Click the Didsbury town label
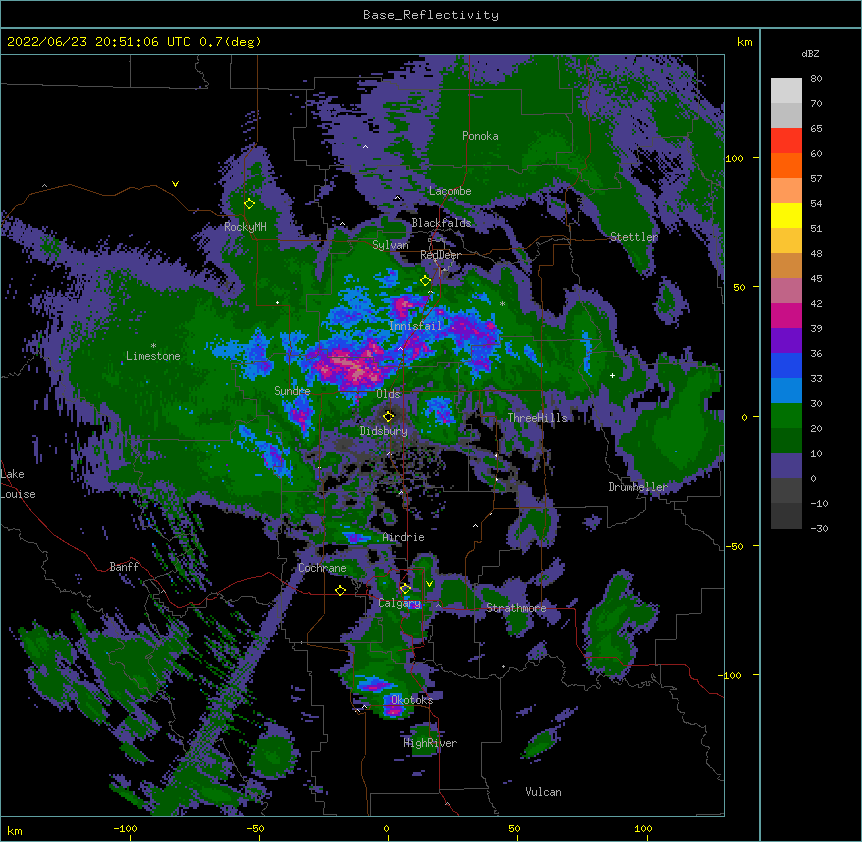The image size is (862, 842). (383, 431)
